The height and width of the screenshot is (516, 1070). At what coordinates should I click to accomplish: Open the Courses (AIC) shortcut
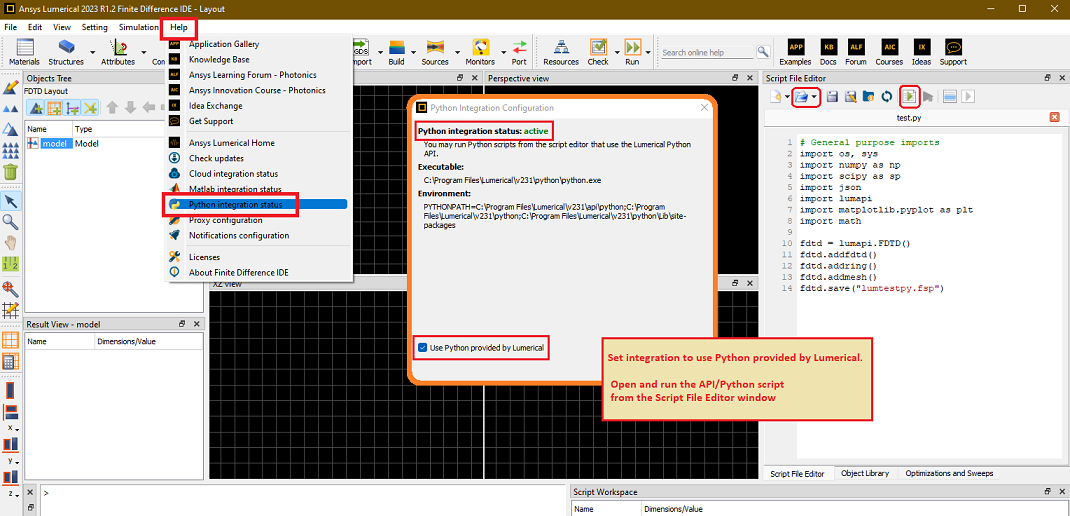tap(889, 47)
